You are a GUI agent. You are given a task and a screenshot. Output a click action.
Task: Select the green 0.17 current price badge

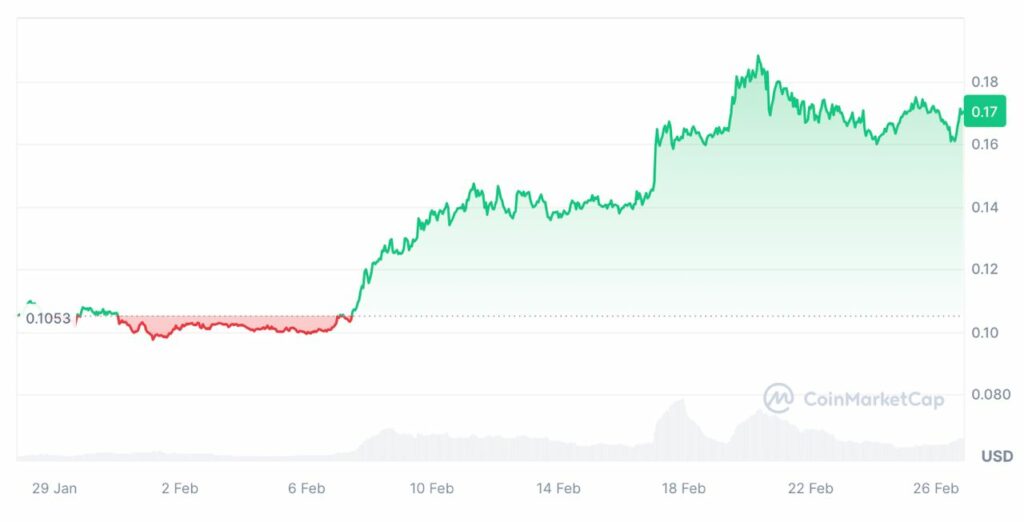[x=984, y=112]
